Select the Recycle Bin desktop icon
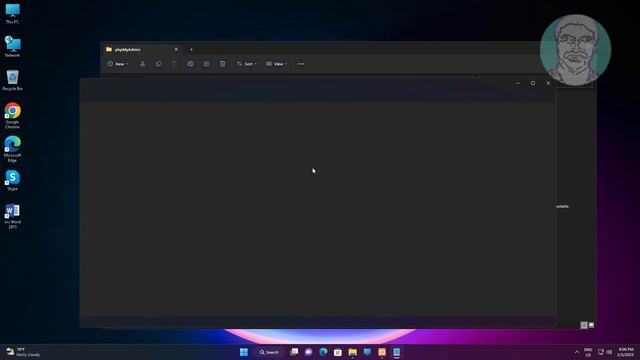 point(12,80)
